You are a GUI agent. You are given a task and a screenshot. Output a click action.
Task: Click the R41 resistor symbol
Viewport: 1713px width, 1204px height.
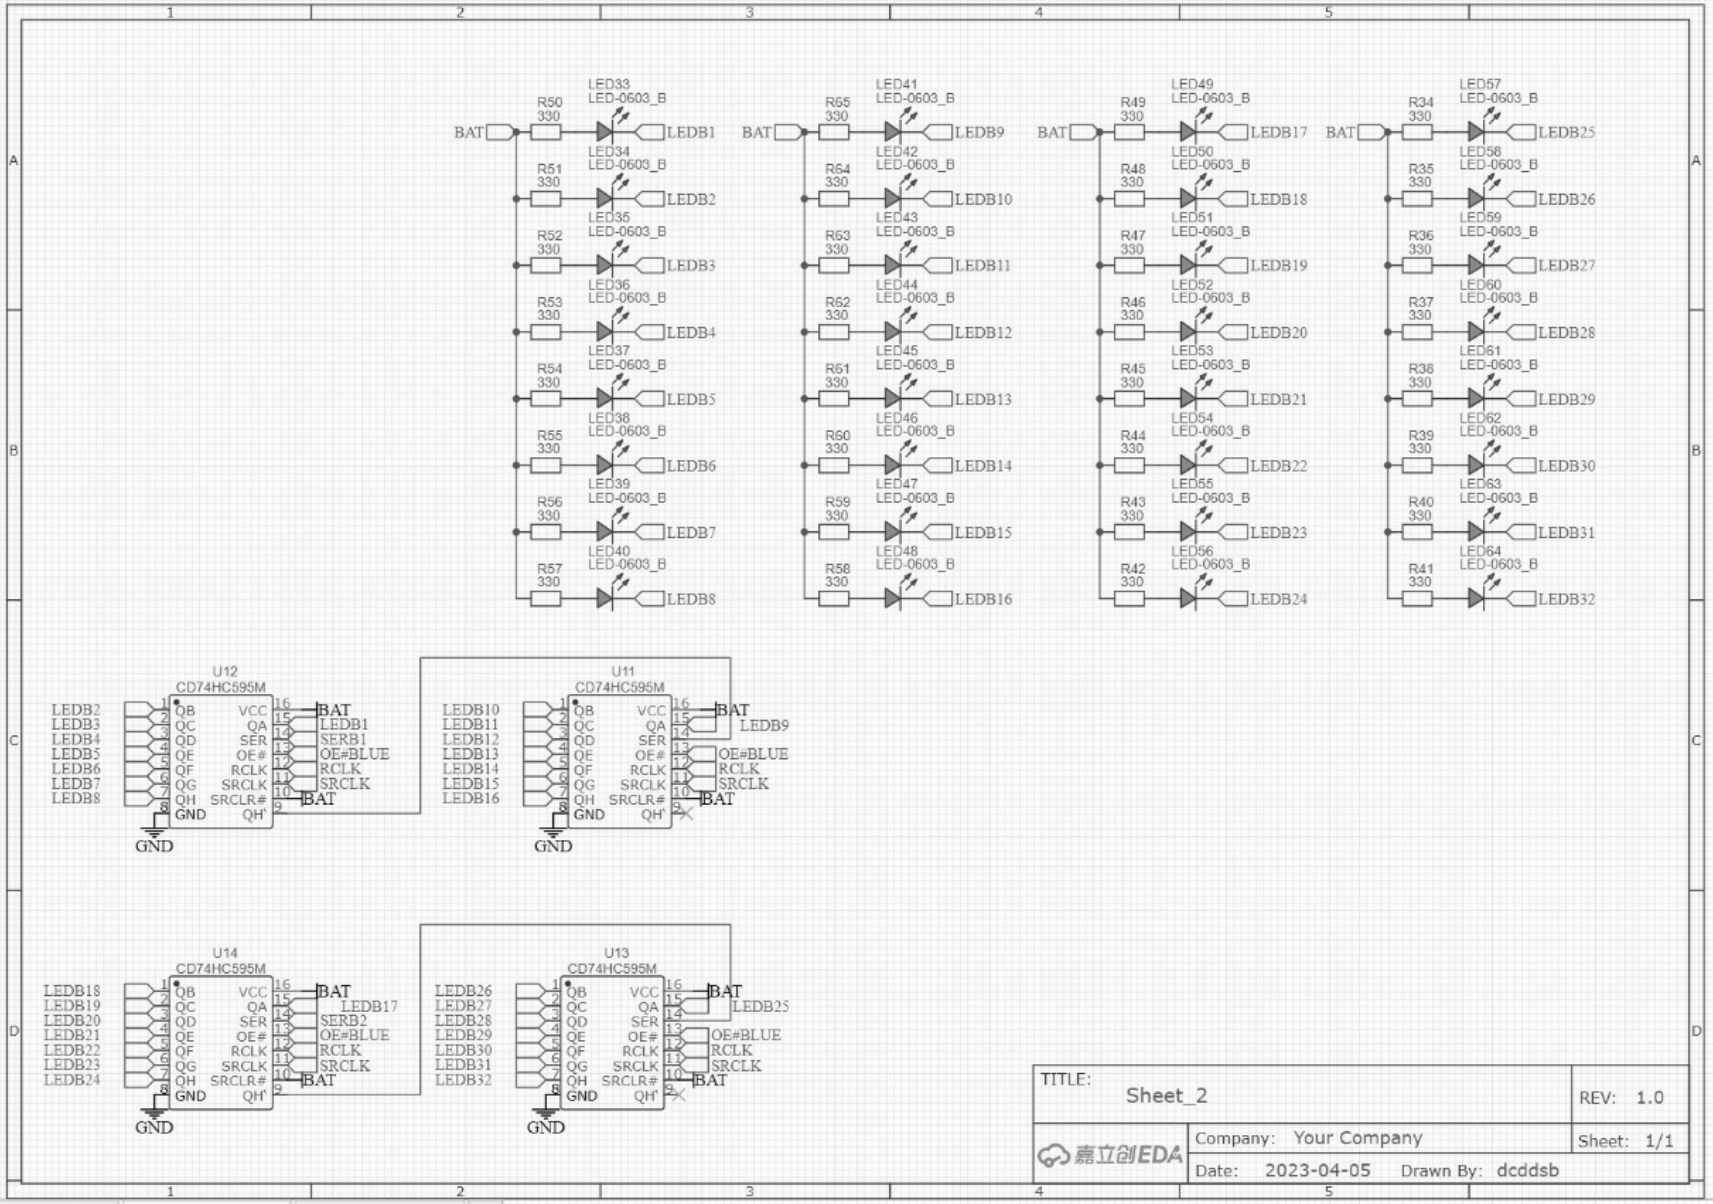coord(1418,599)
